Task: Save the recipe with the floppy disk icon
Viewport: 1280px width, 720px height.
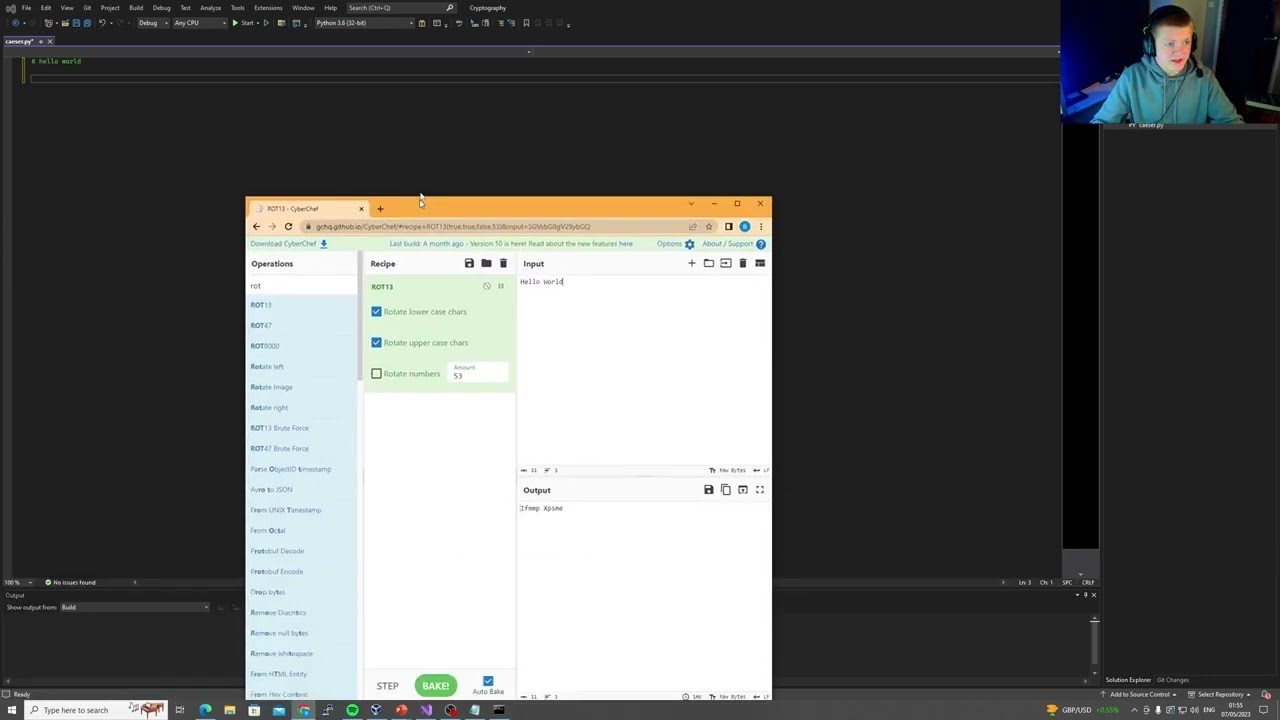Action: (x=469, y=264)
